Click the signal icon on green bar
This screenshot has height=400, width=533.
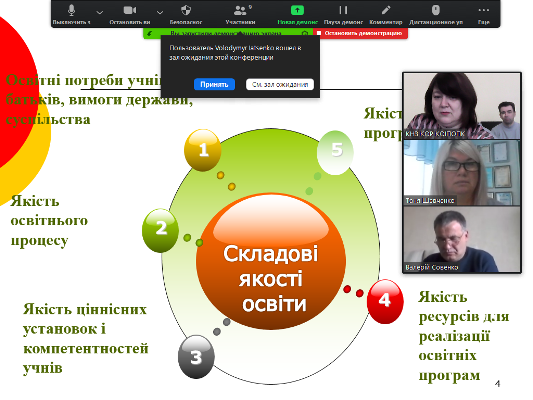(150, 33)
